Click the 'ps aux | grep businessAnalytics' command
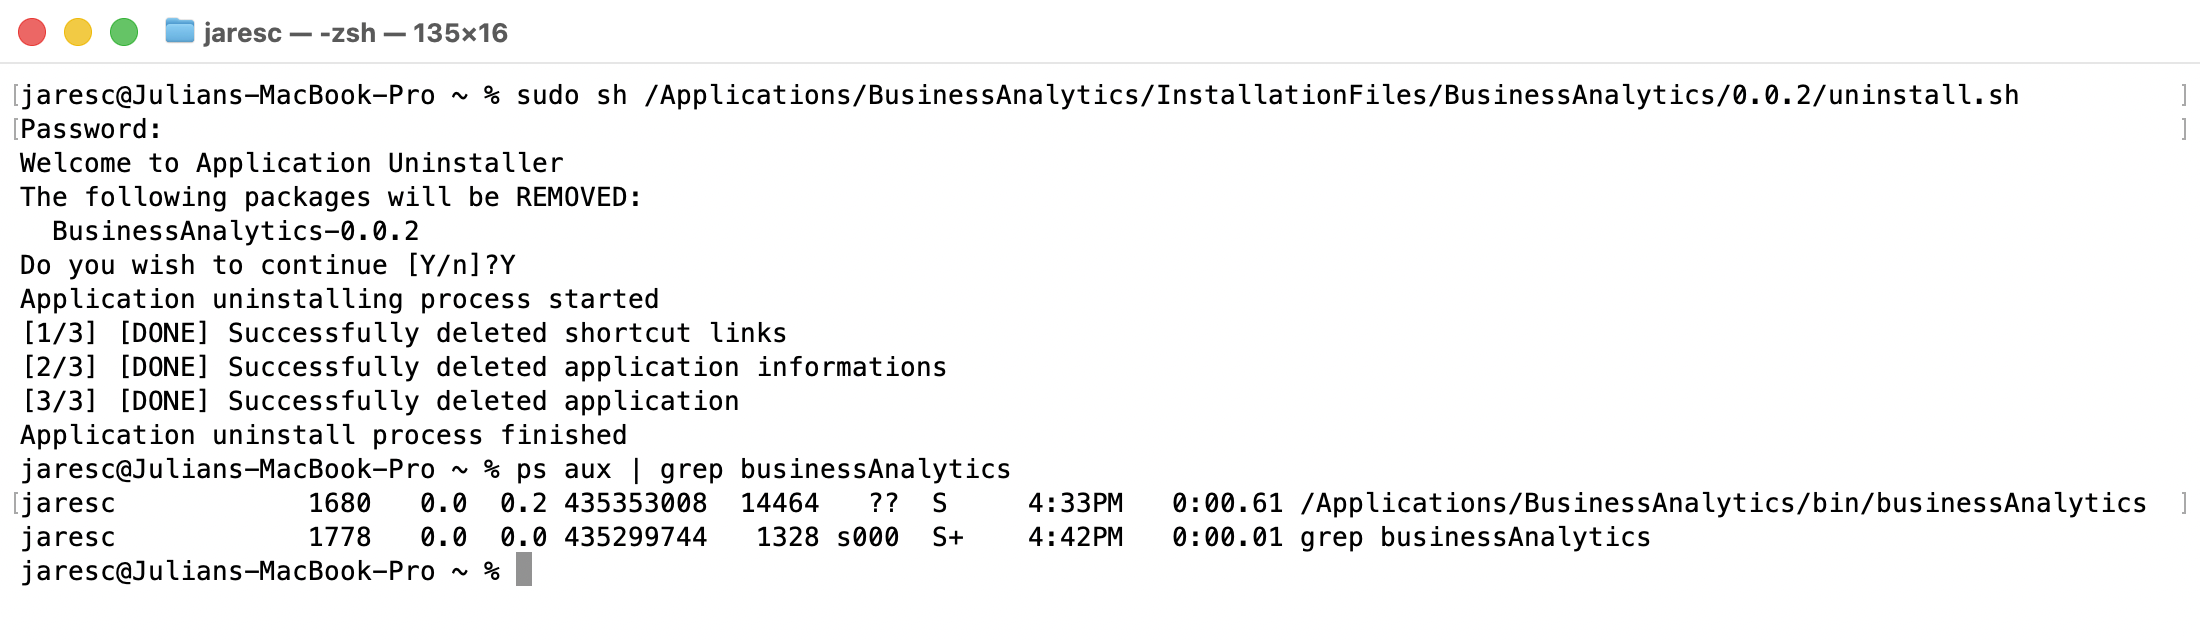 tap(763, 469)
